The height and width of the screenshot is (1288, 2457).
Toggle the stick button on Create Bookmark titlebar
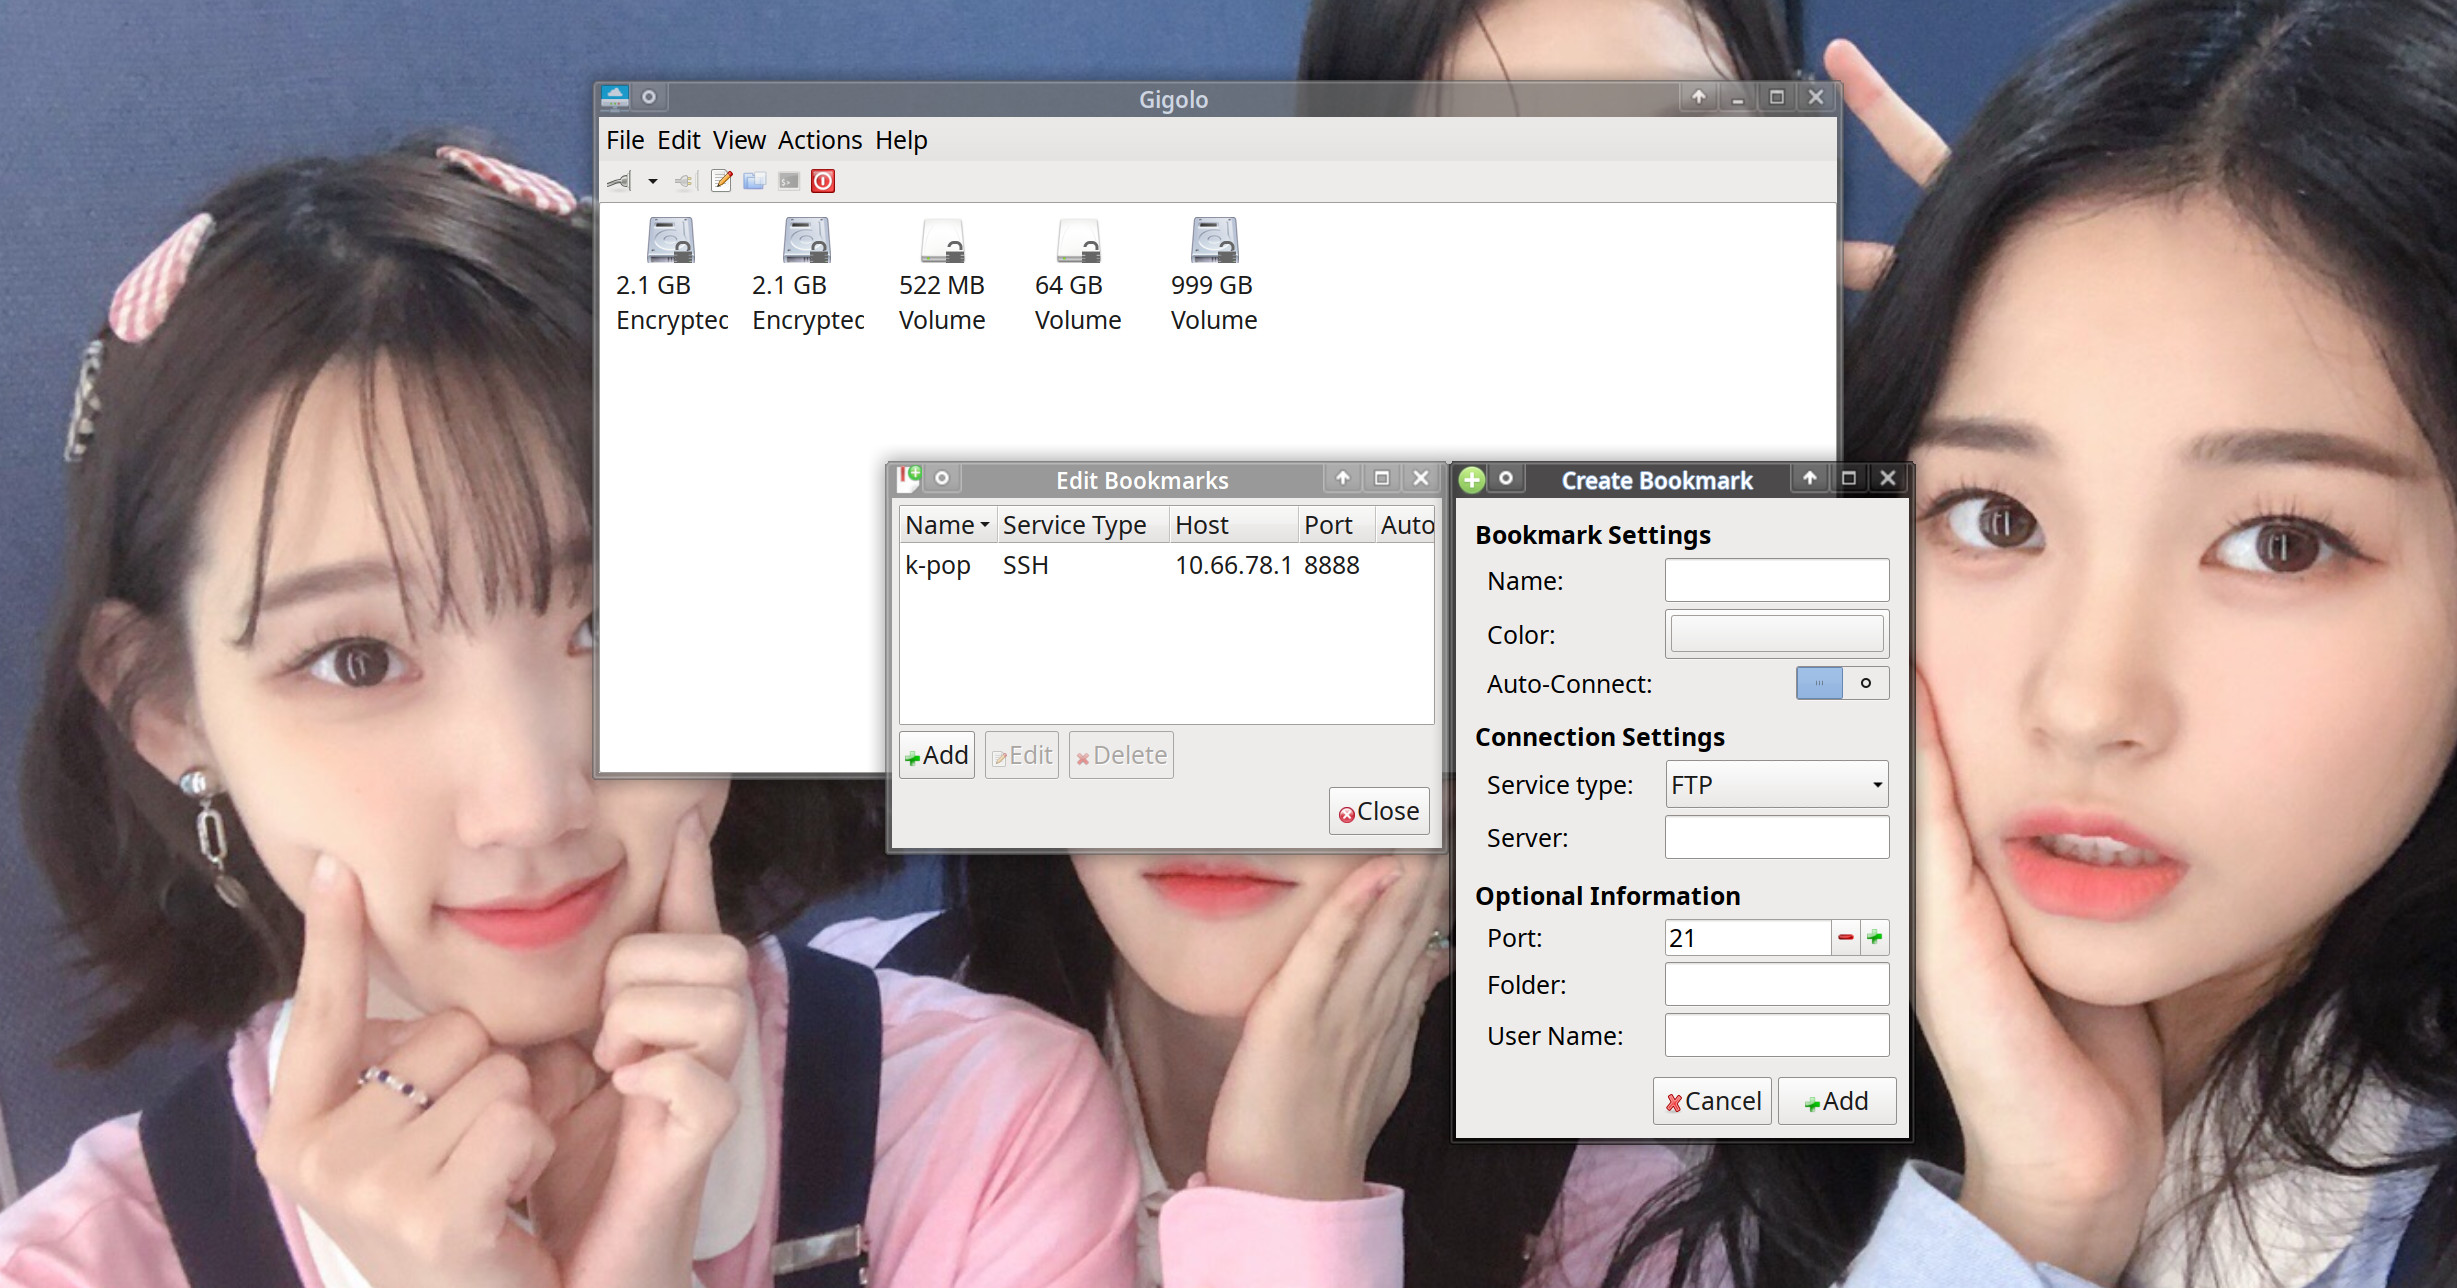point(1506,478)
